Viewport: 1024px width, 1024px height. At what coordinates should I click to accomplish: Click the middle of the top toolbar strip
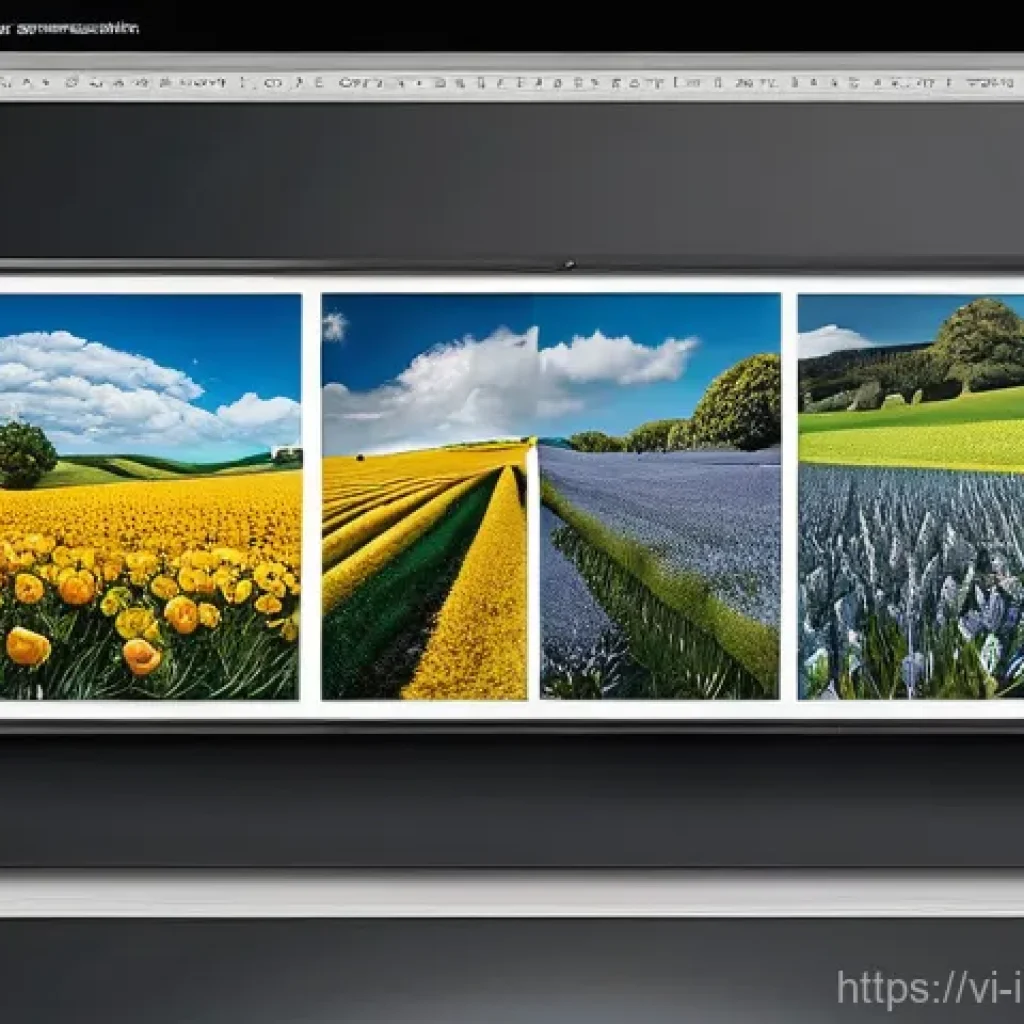tap(512, 83)
